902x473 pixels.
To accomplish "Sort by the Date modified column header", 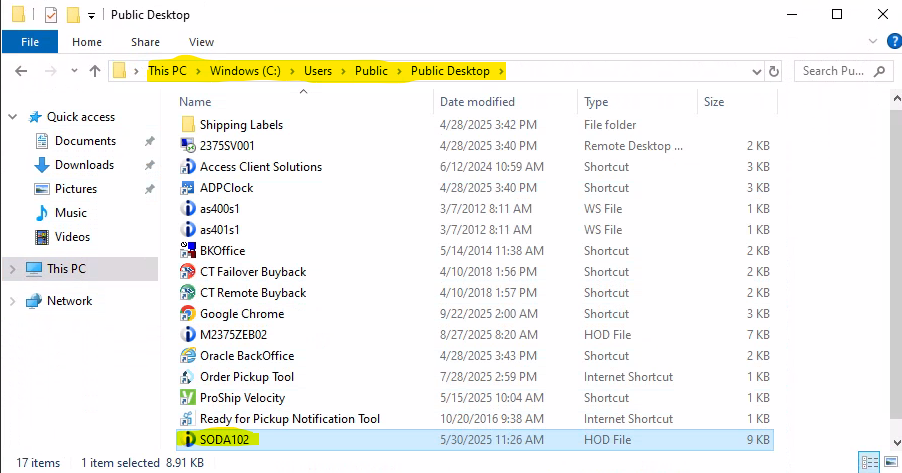I will (x=477, y=102).
